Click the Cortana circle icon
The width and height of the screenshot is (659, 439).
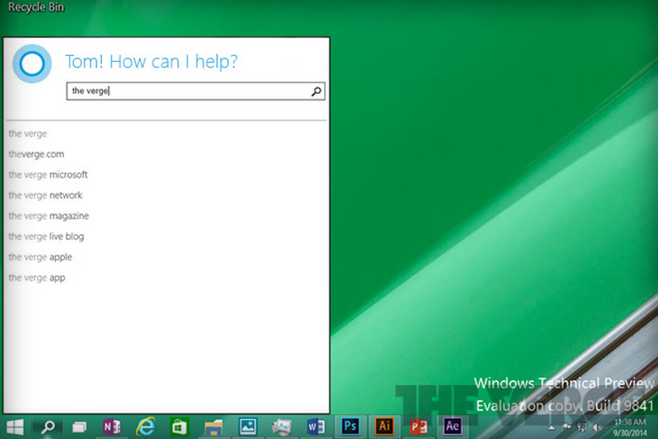click(32, 64)
